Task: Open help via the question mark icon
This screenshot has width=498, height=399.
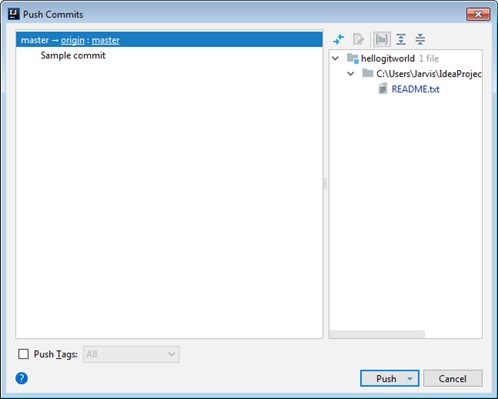Action: pos(22,378)
